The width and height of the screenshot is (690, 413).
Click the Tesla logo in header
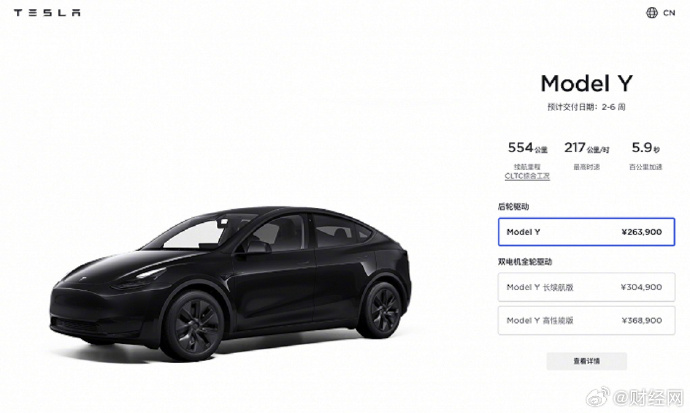coord(47,13)
